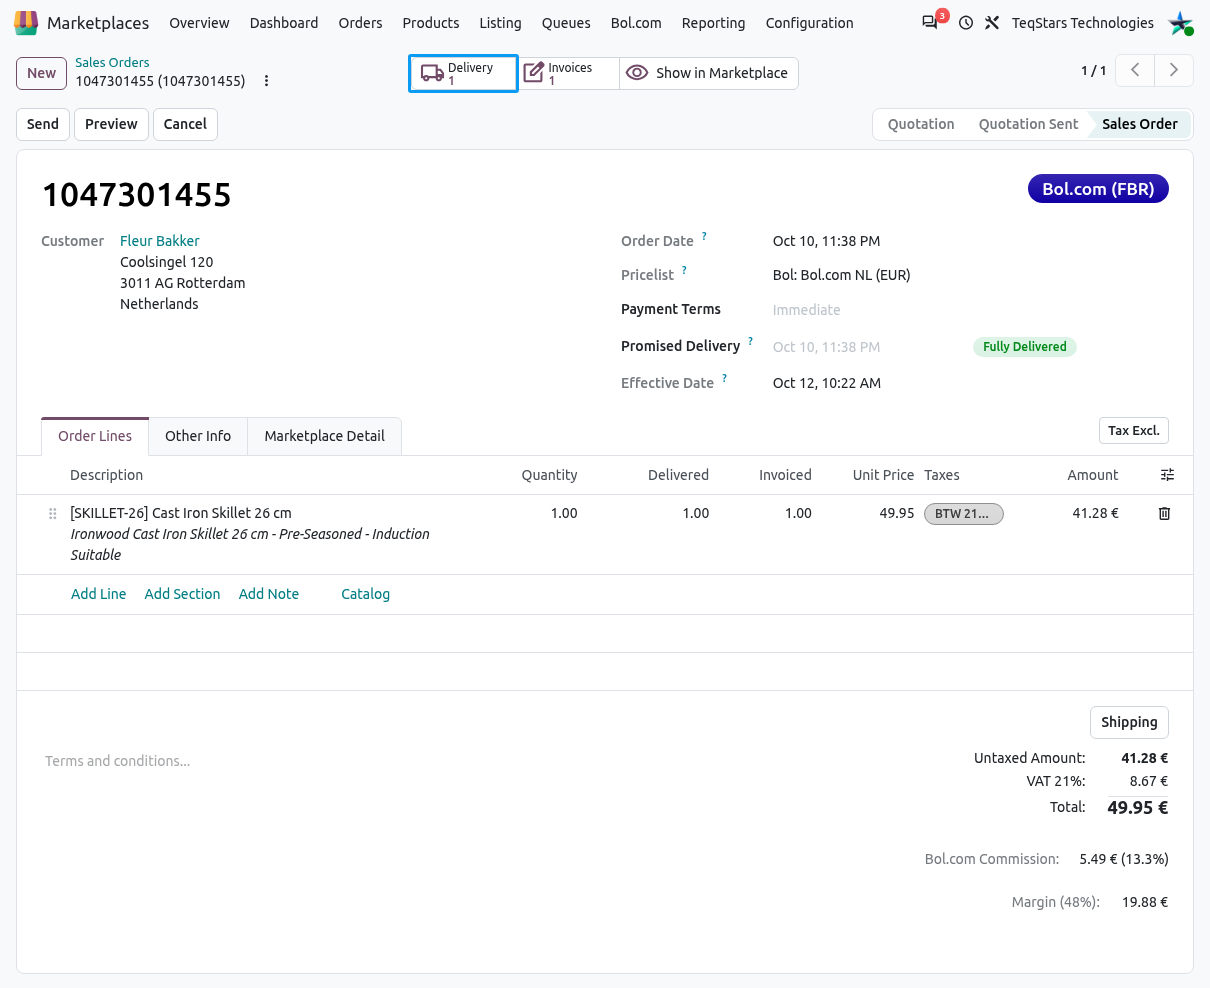Click the Preview button
This screenshot has height=988, width=1210.
(111, 124)
